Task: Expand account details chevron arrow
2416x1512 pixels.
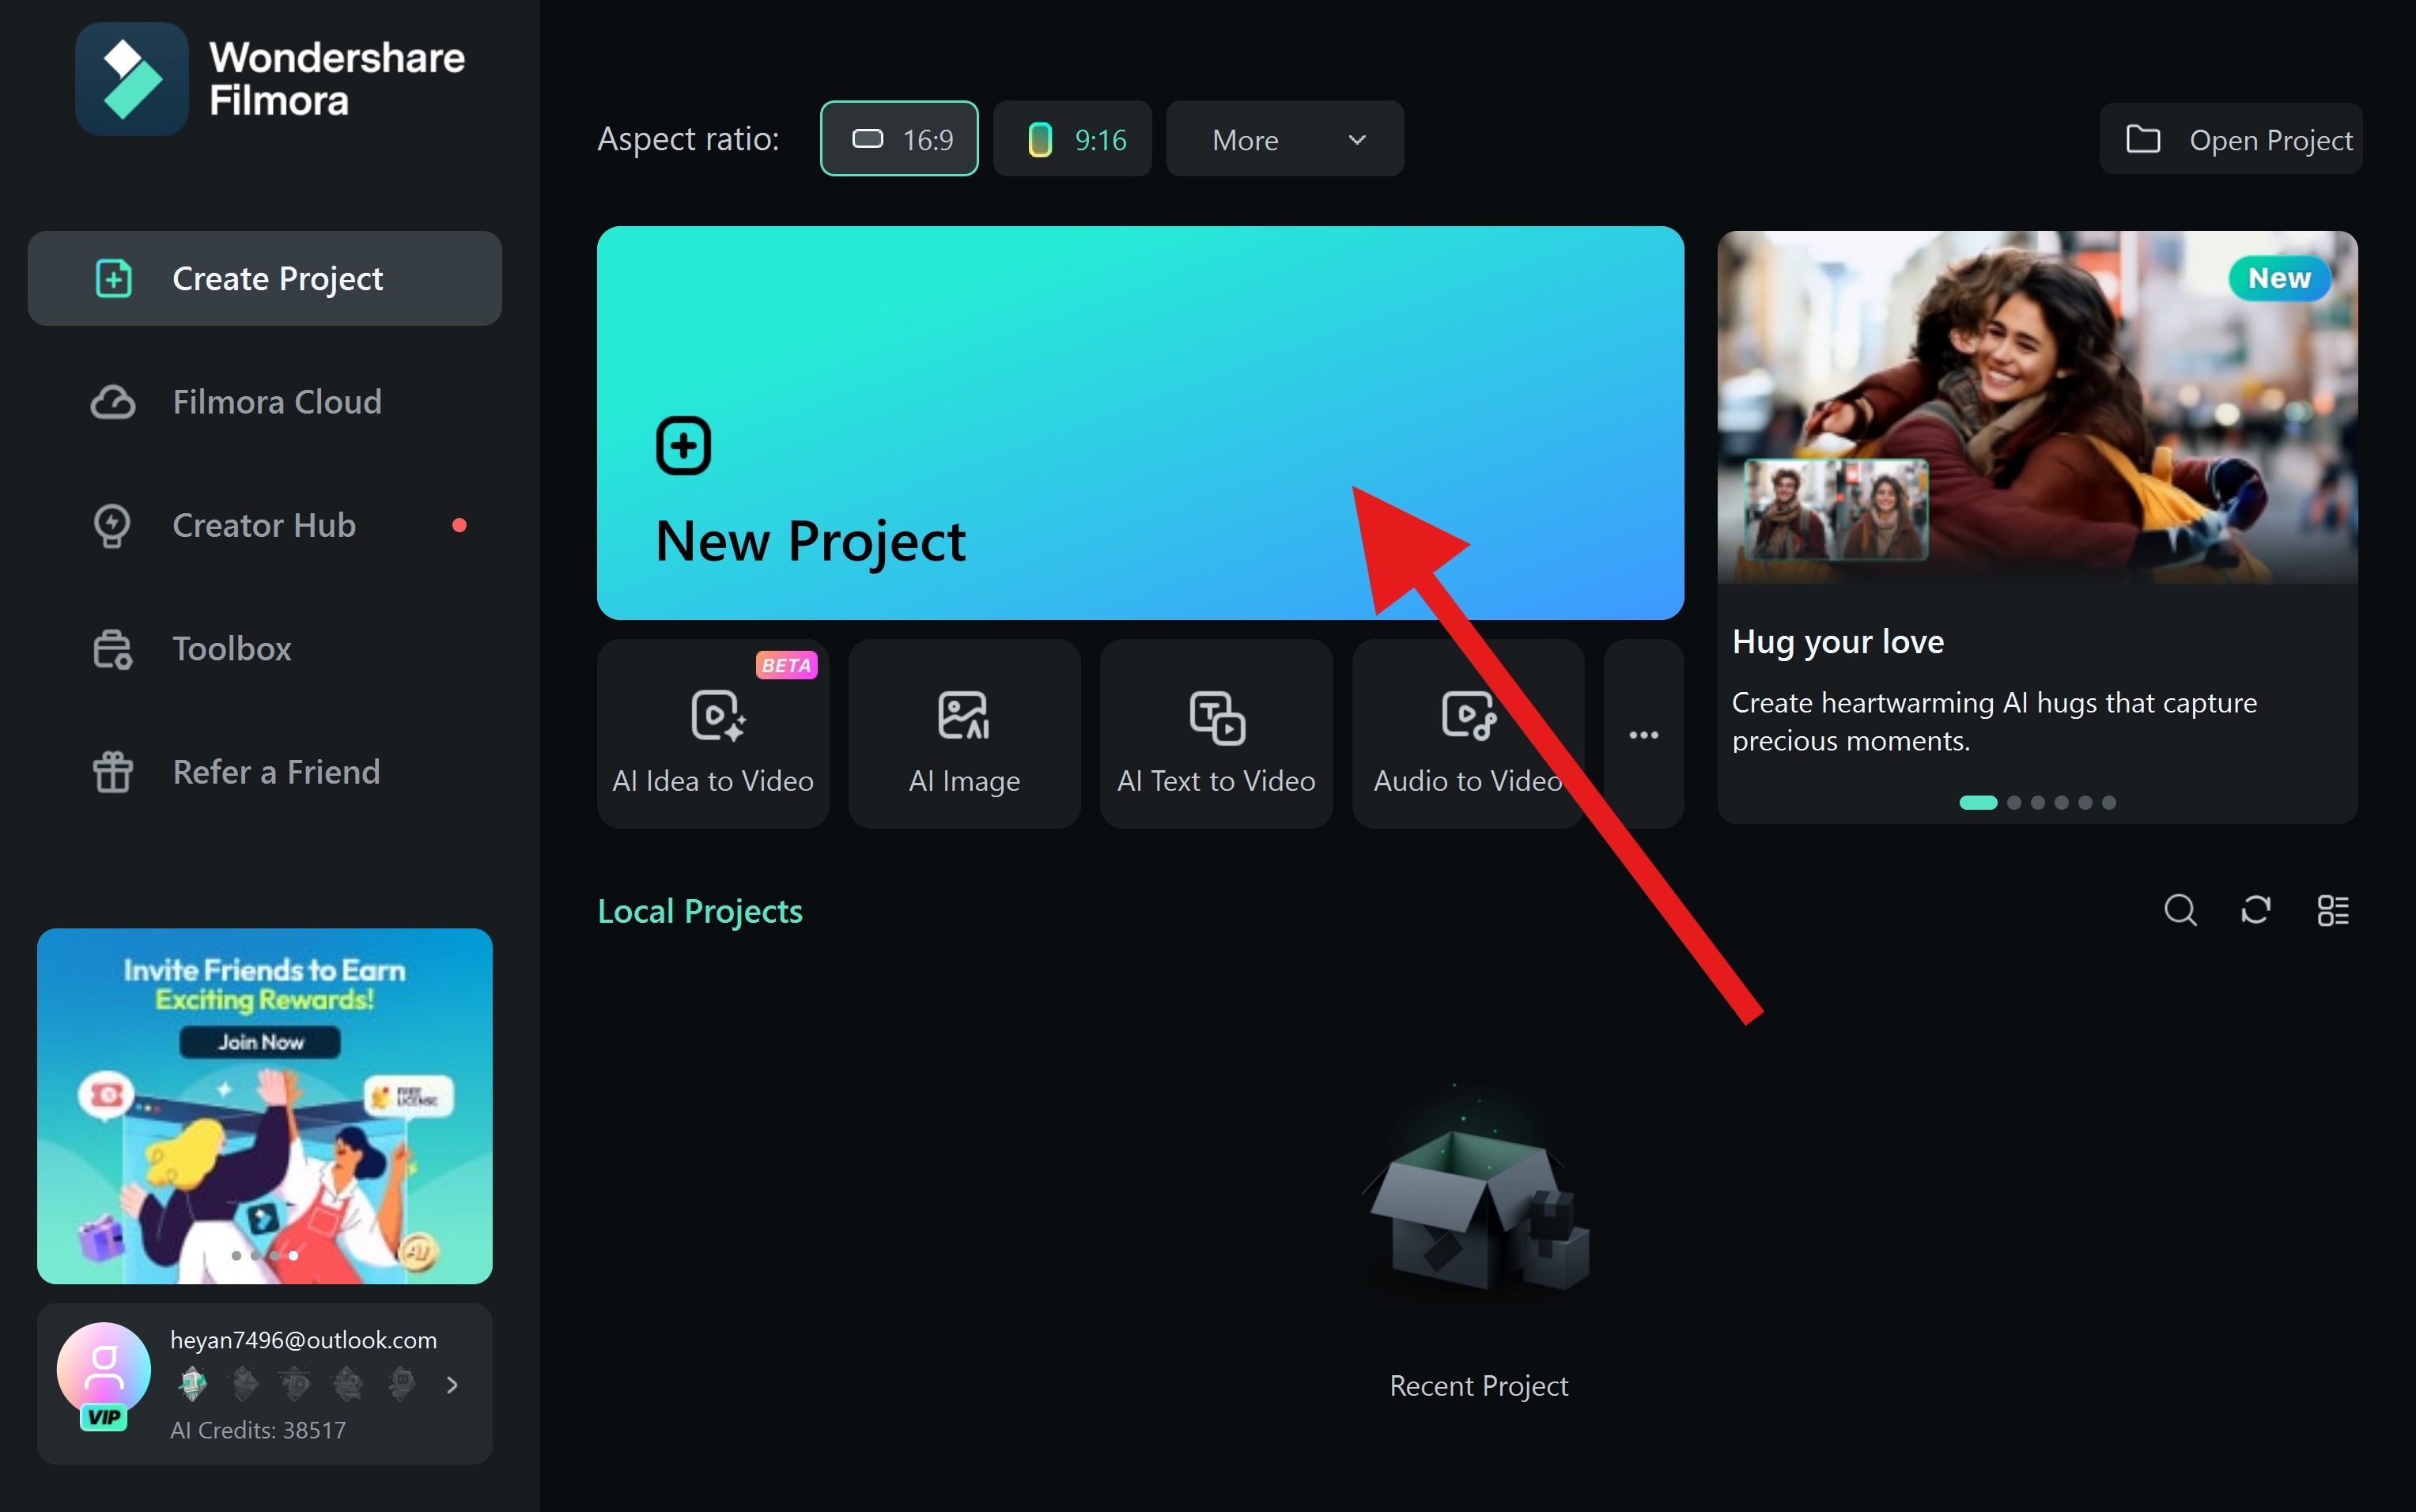Action: point(452,1385)
